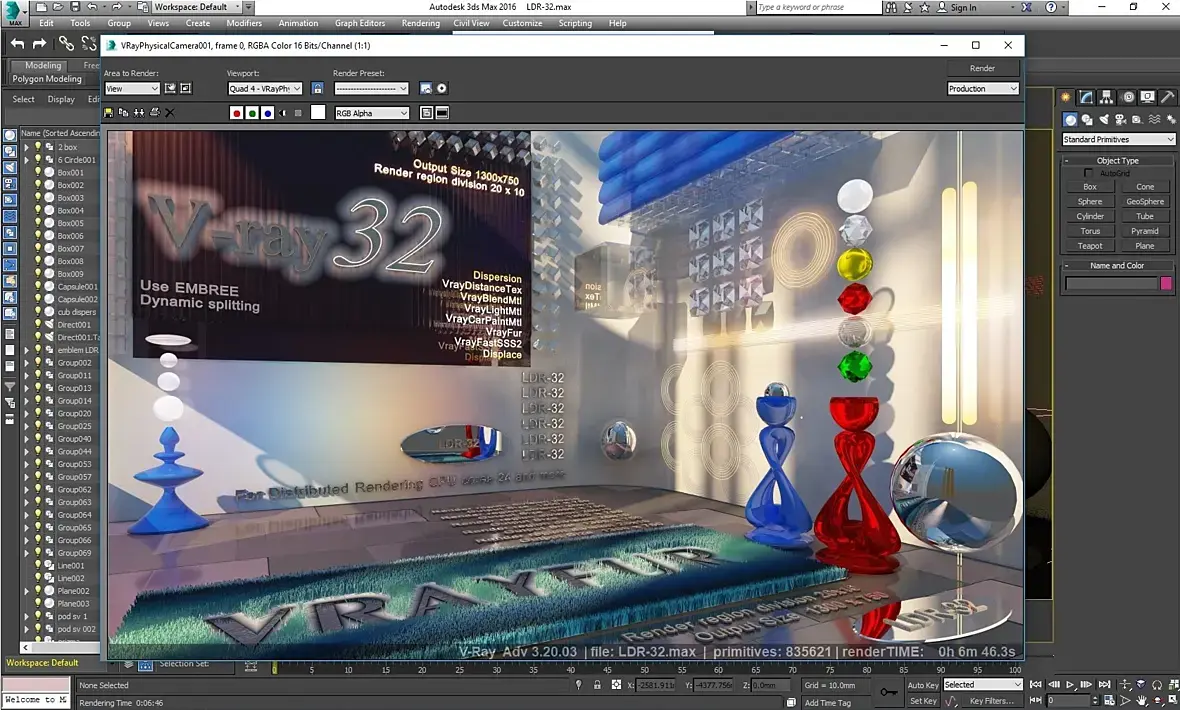Print the rendered image

pyautogui.click(x=154, y=113)
